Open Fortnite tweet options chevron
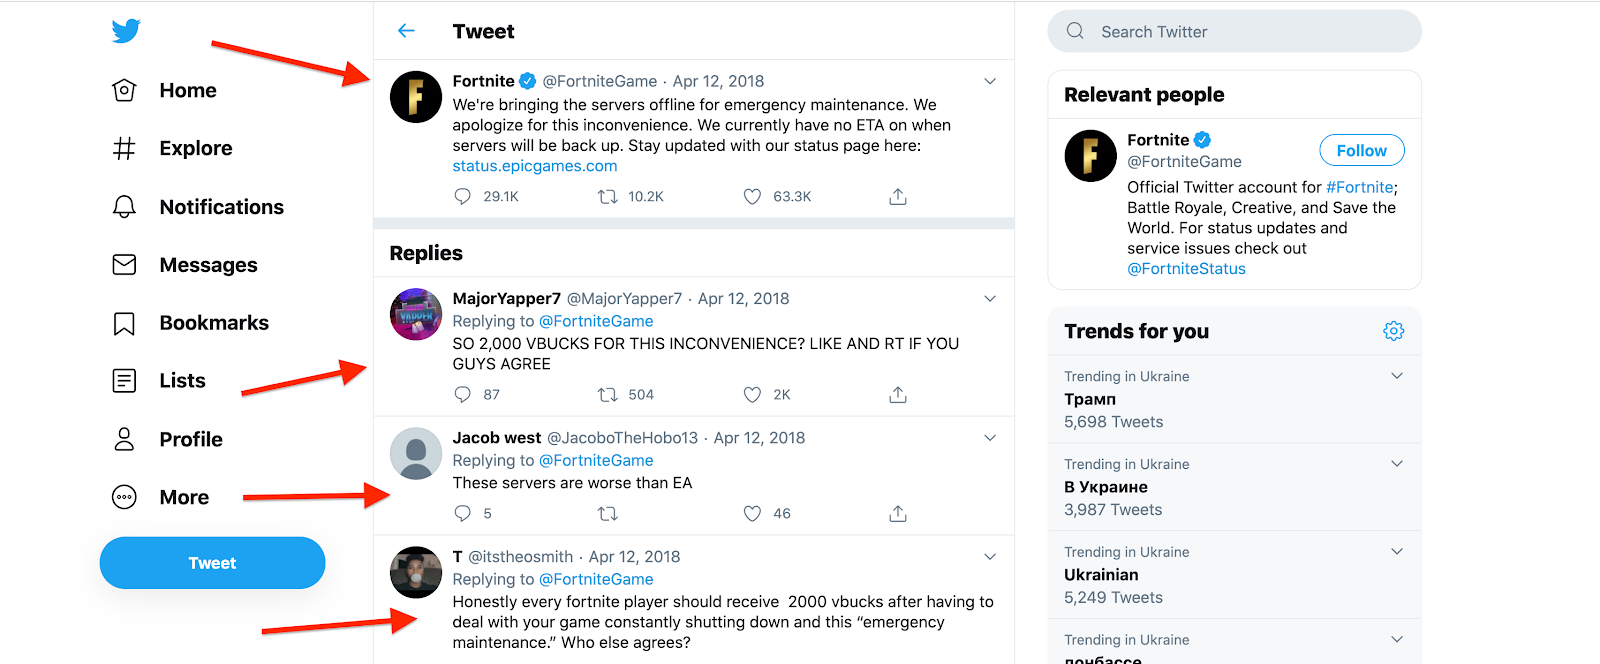Image resolution: width=1600 pixels, height=664 pixels. tap(990, 81)
